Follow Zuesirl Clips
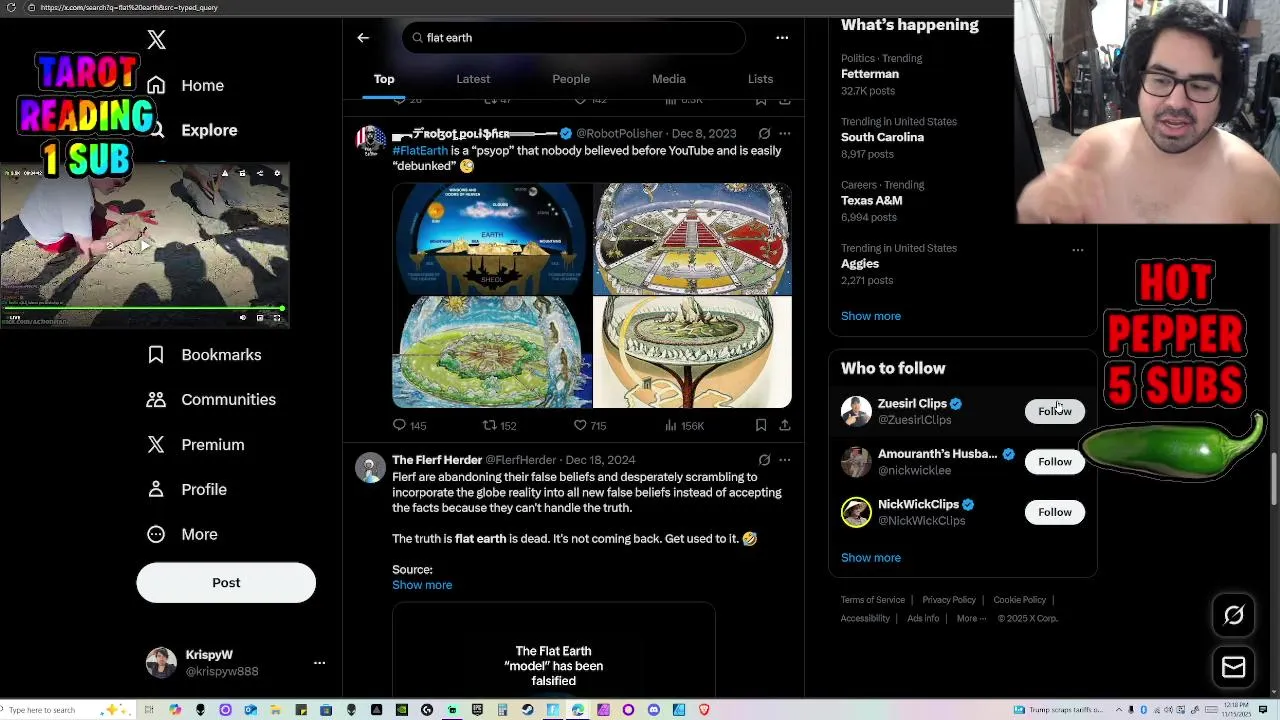This screenshot has height=720, width=1280. coord(1054,412)
